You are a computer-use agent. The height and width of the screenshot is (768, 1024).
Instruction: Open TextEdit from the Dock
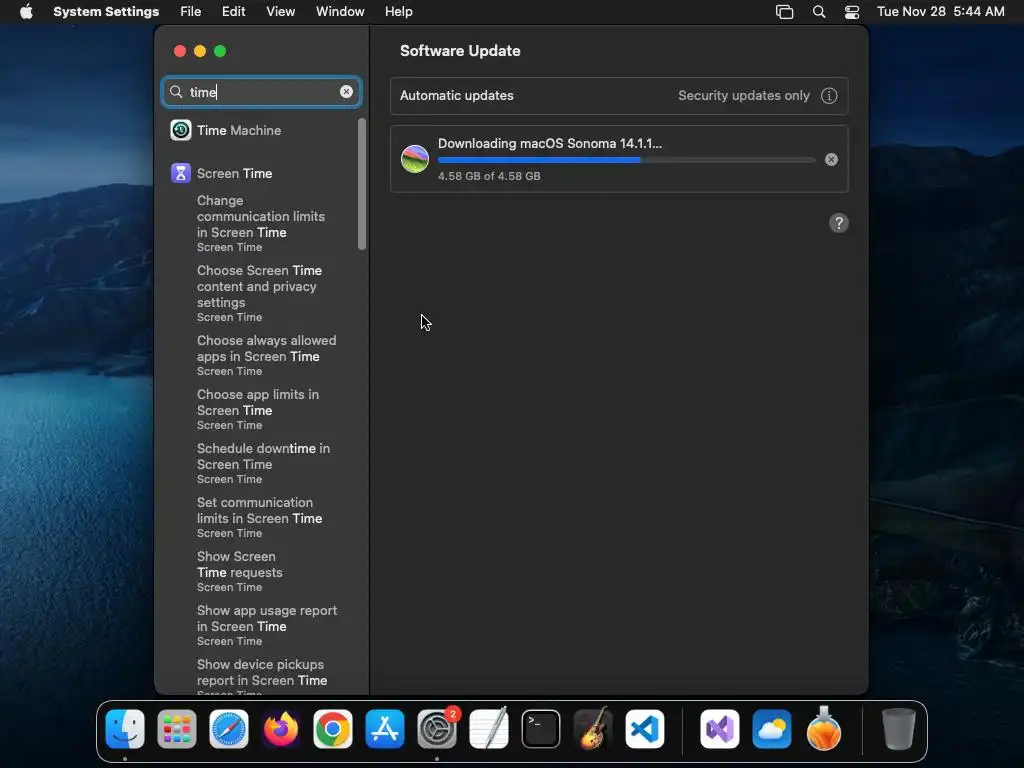[489, 729]
